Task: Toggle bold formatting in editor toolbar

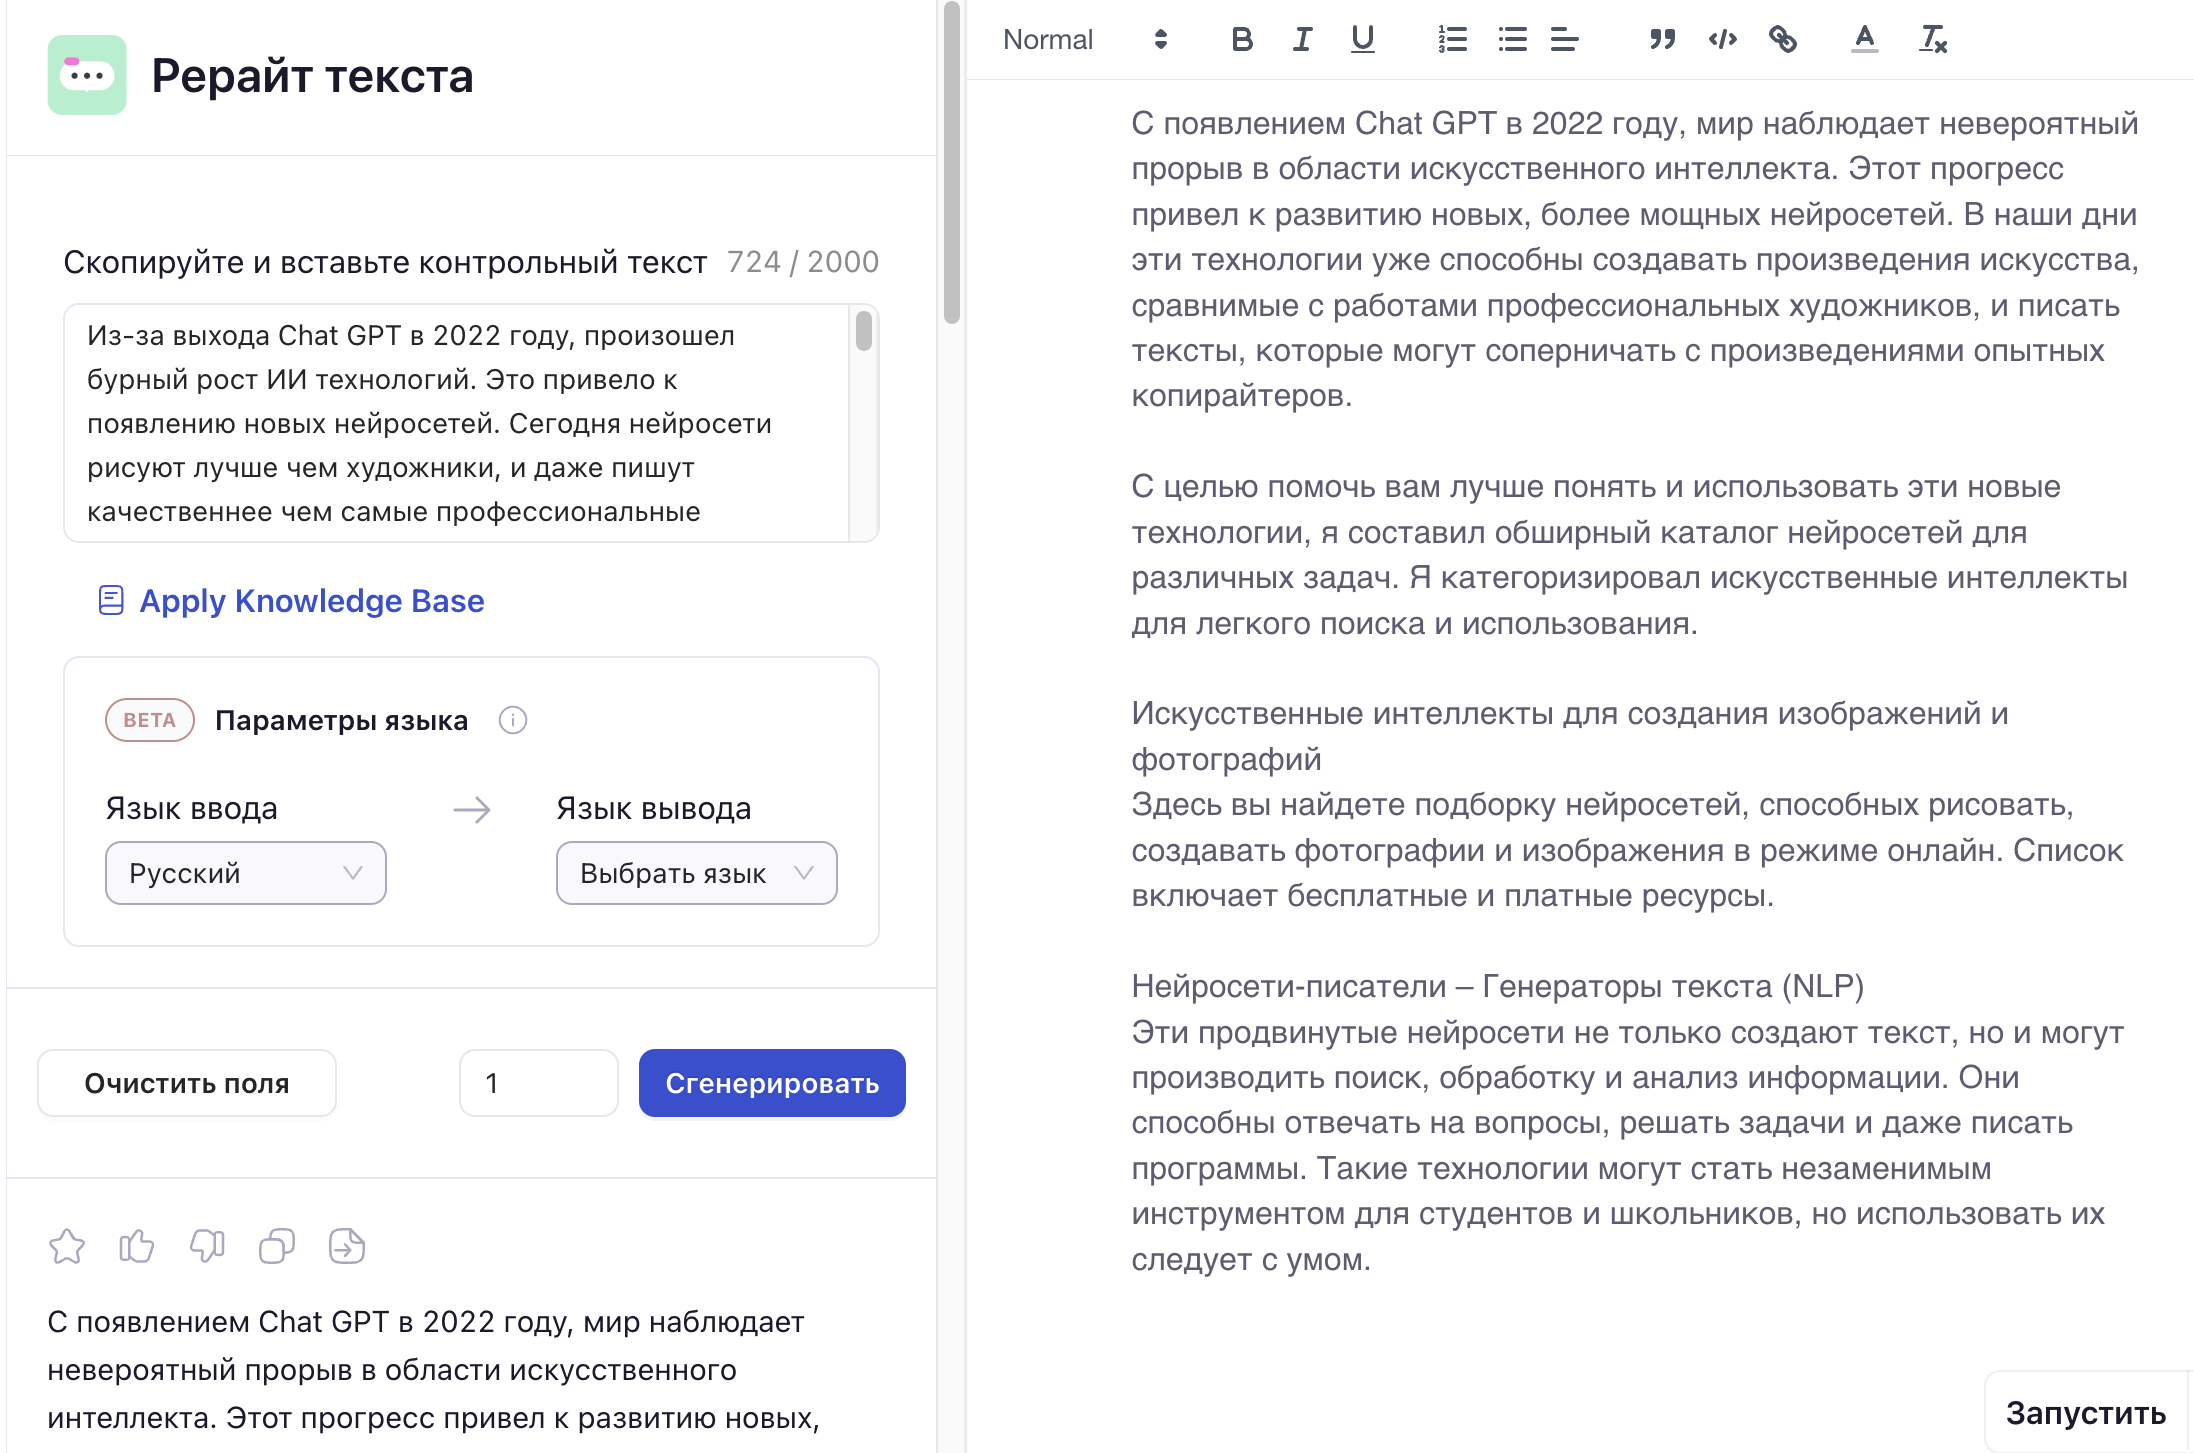Action: (x=1242, y=39)
